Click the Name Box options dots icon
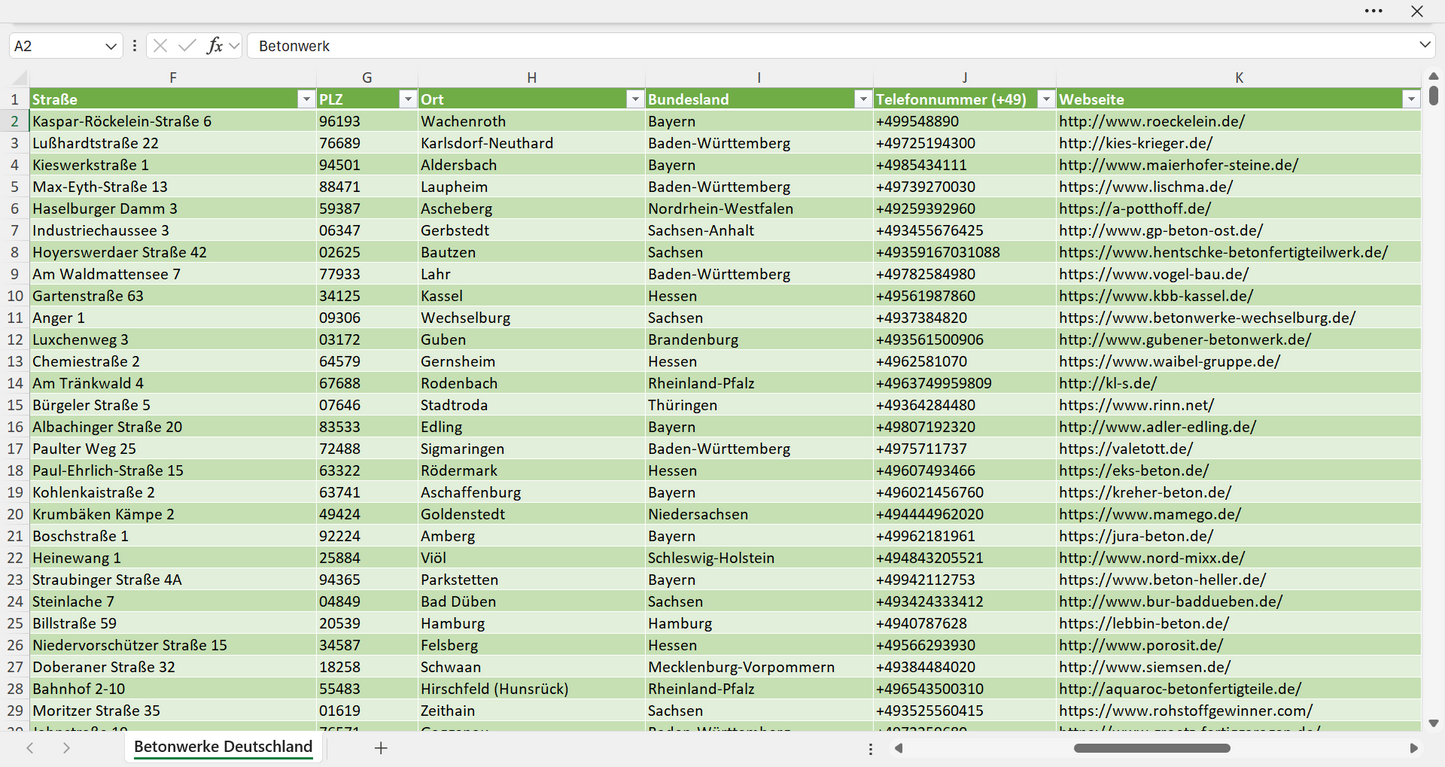Viewport: 1445px width, 767px height. tap(135, 46)
